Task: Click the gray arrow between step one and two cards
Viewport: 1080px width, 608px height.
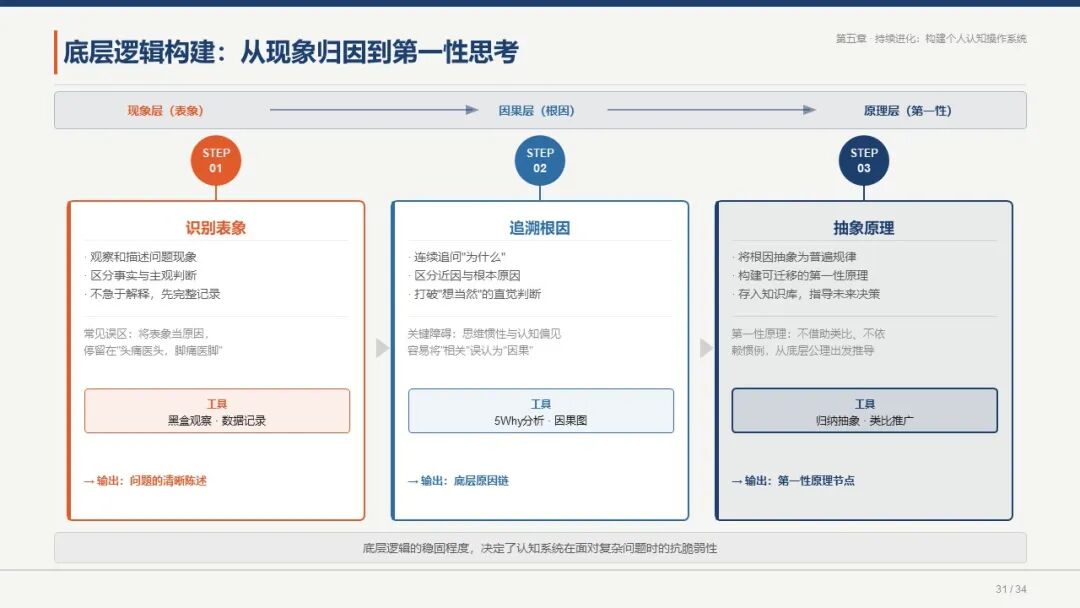Action: click(382, 348)
